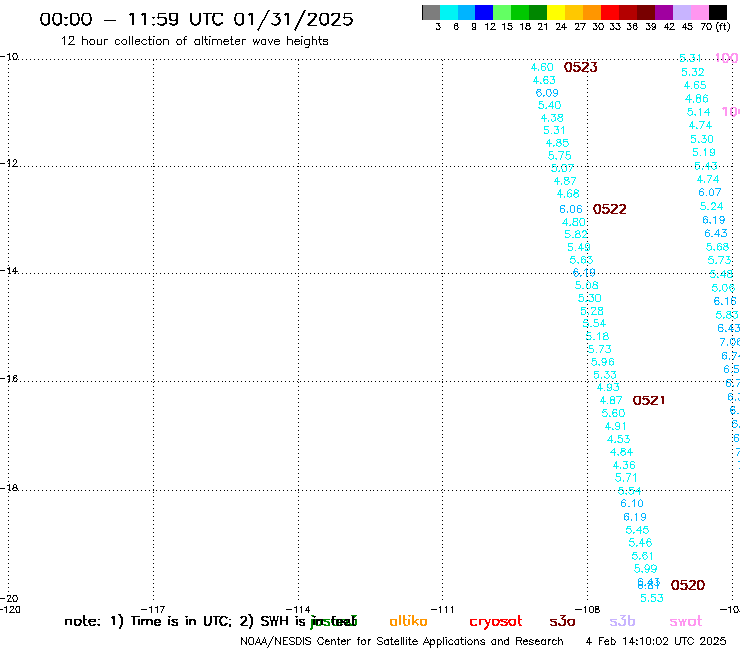Click the cryosat satellite legend name
Viewport: 740px width, 650px height.
tap(496, 622)
